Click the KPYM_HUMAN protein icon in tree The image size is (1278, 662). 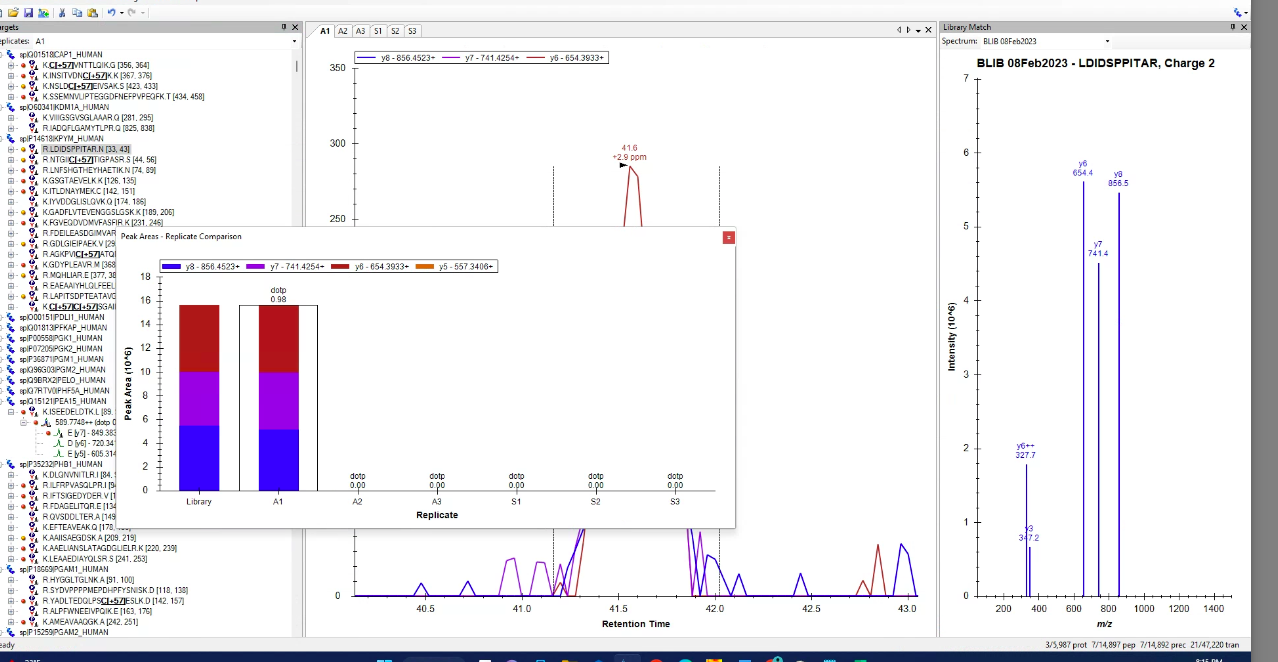tap(11, 139)
